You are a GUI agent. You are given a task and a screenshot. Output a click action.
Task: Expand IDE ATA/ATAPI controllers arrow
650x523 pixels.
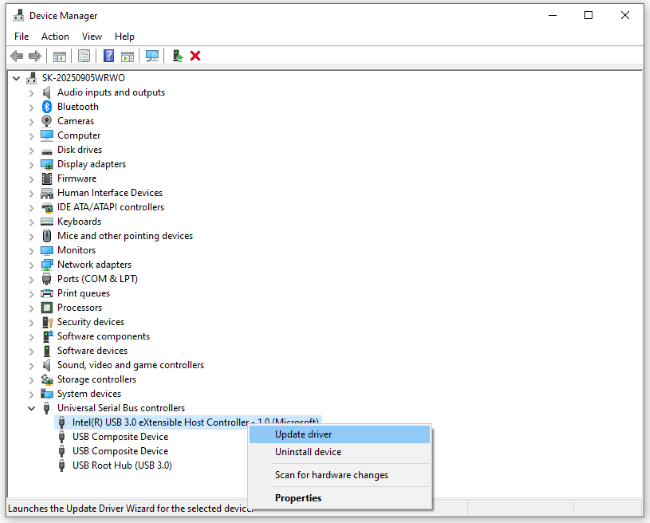(32, 208)
